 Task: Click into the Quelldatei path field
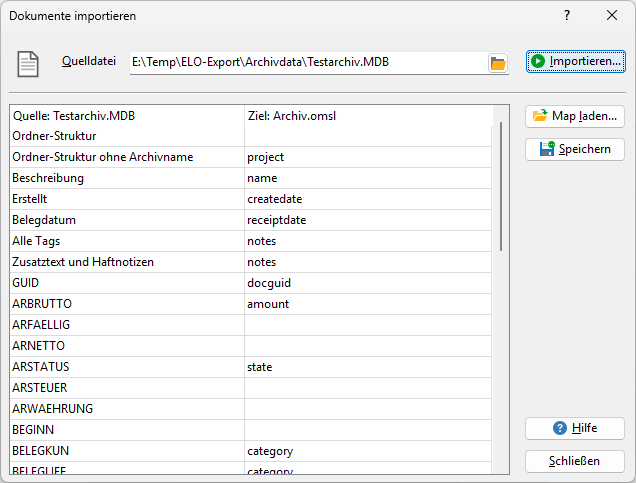pyautogui.click(x=306, y=63)
